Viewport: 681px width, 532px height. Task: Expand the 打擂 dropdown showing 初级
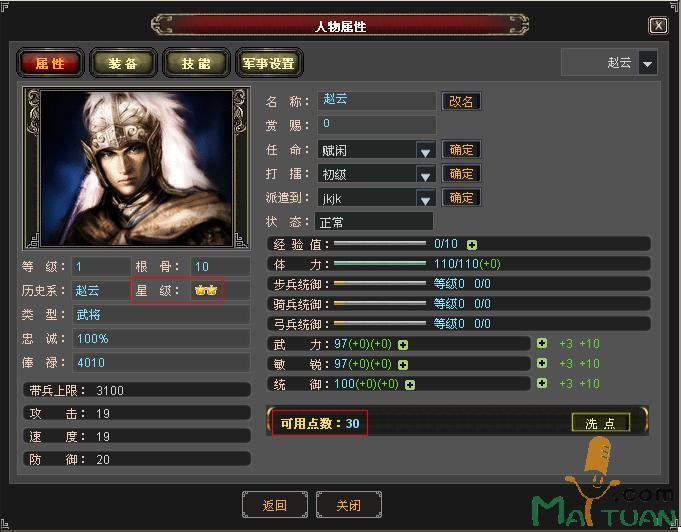pyautogui.click(x=425, y=175)
